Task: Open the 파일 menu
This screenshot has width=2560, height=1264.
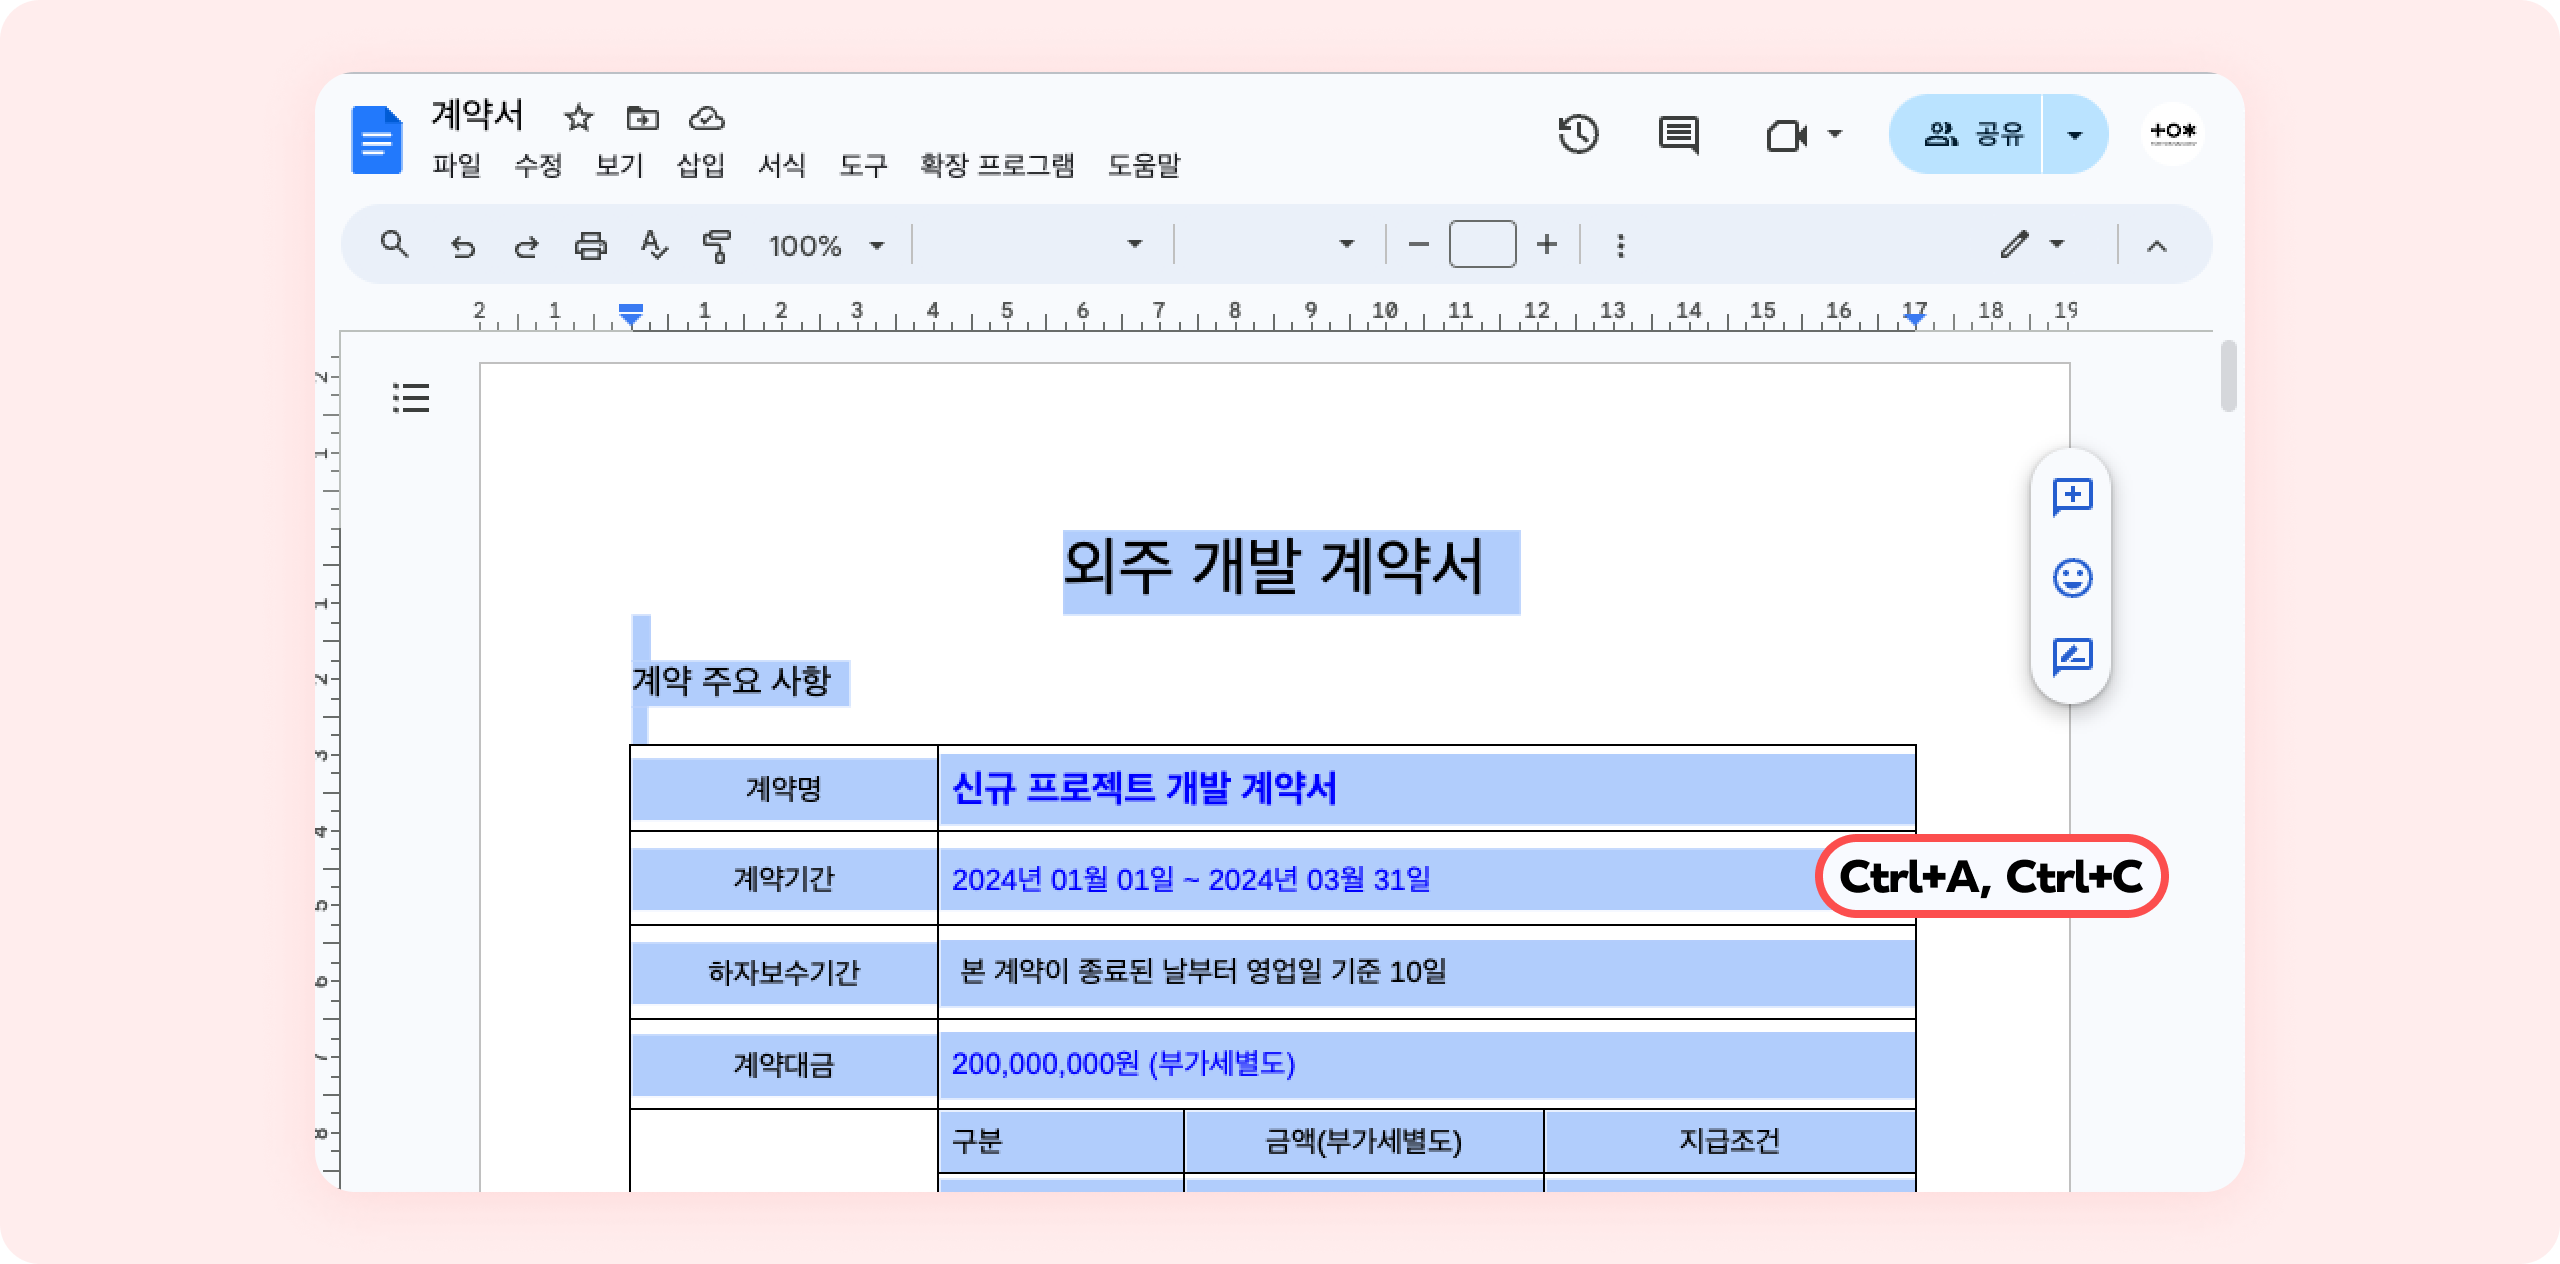Action: 456,165
